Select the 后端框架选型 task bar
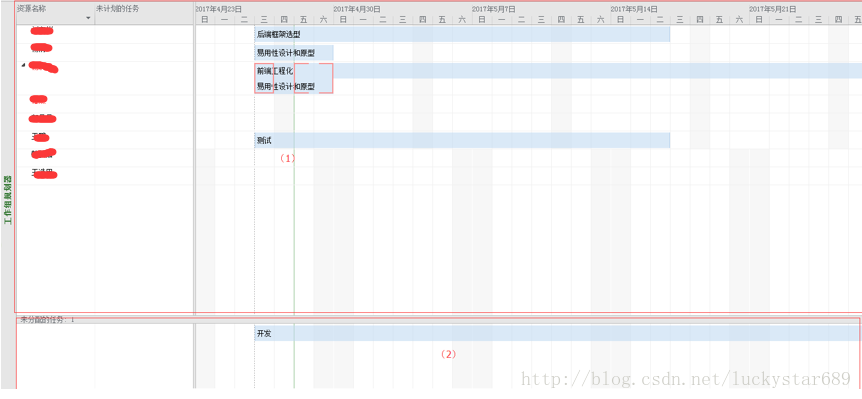The image size is (862, 399). pos(462,34)
